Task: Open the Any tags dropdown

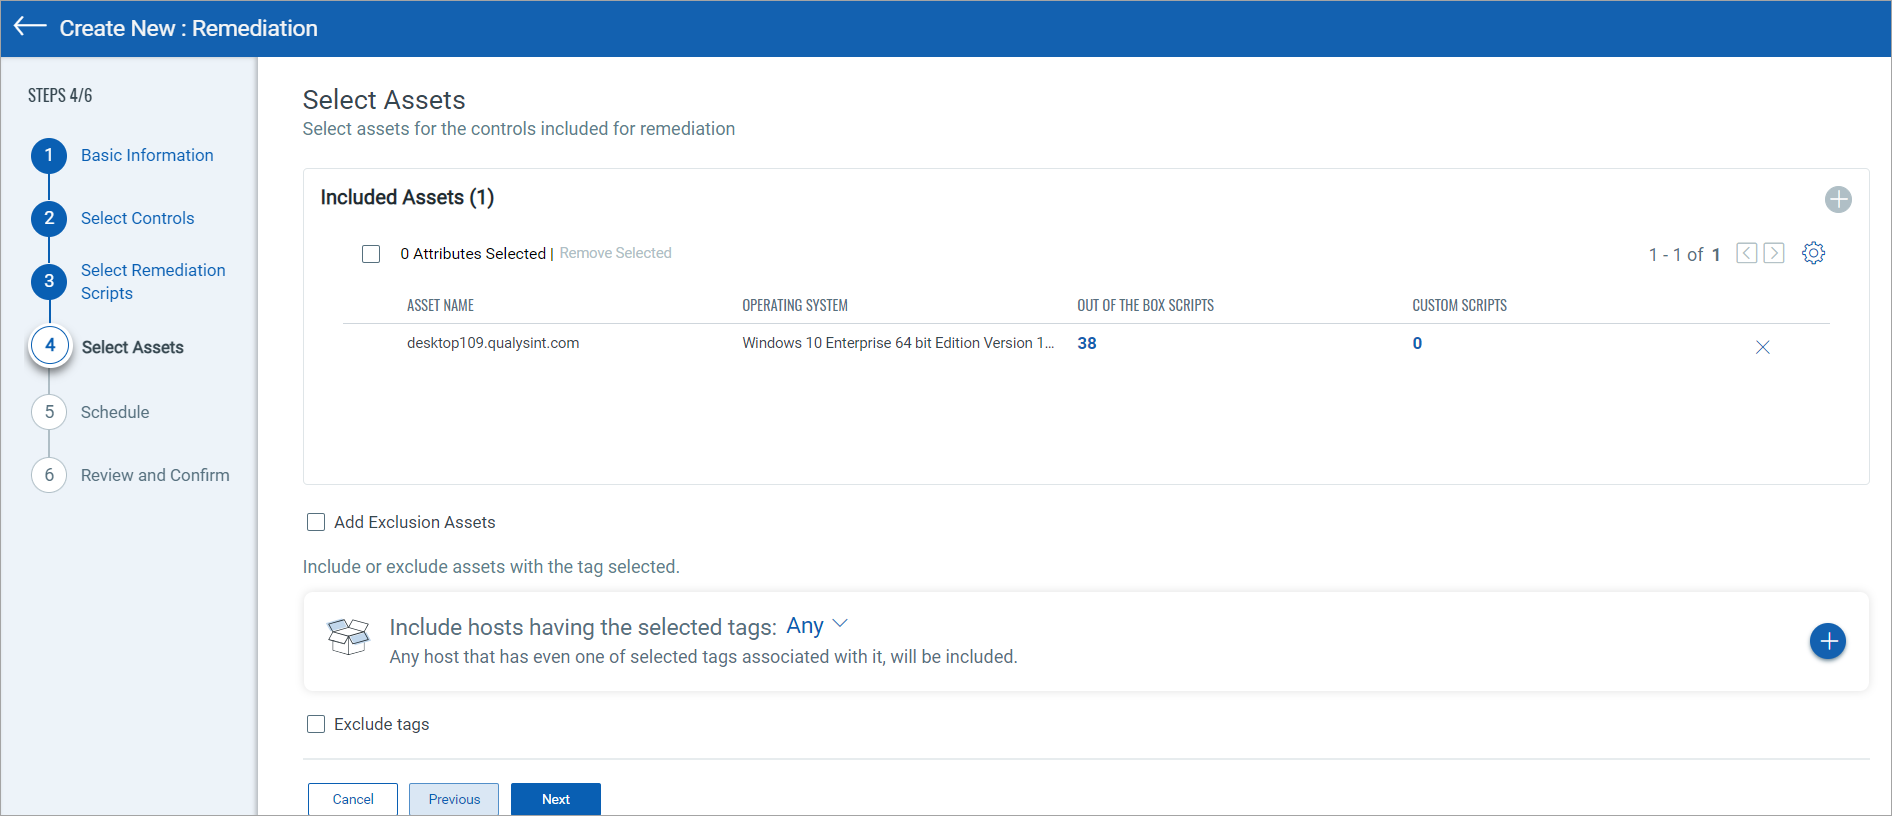Action: coord(805,626)
